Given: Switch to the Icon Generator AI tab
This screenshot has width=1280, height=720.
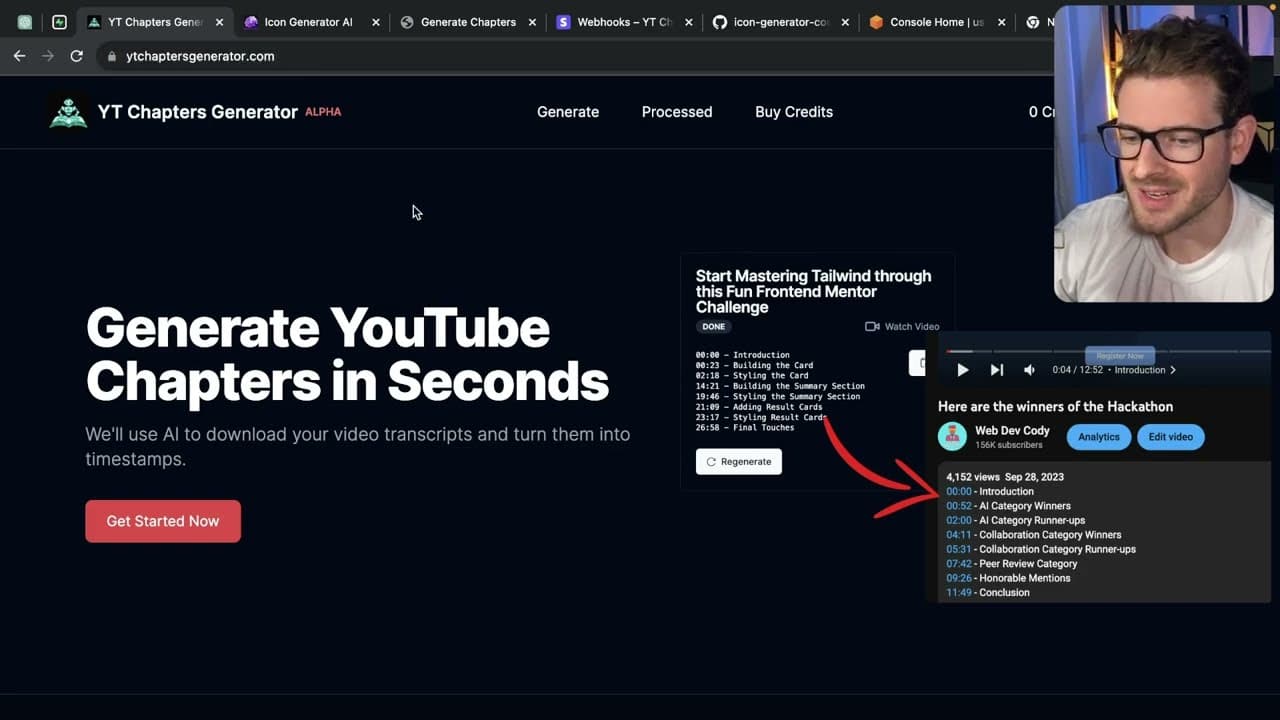Looking at the screenshot, I should [308, 22].
